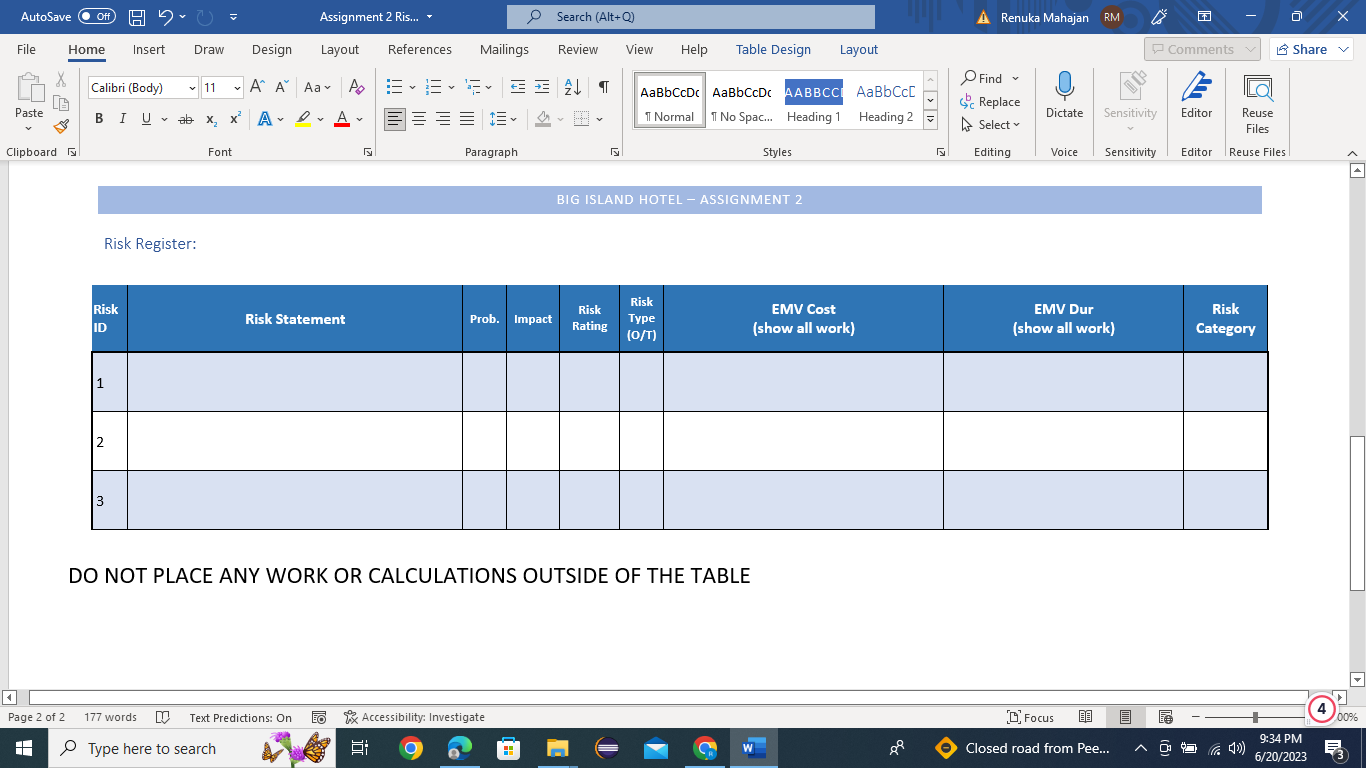This screenshot has width=1366, height=768.
Task: Open the Borders dropdown arrow
Action: pos(600,119)
